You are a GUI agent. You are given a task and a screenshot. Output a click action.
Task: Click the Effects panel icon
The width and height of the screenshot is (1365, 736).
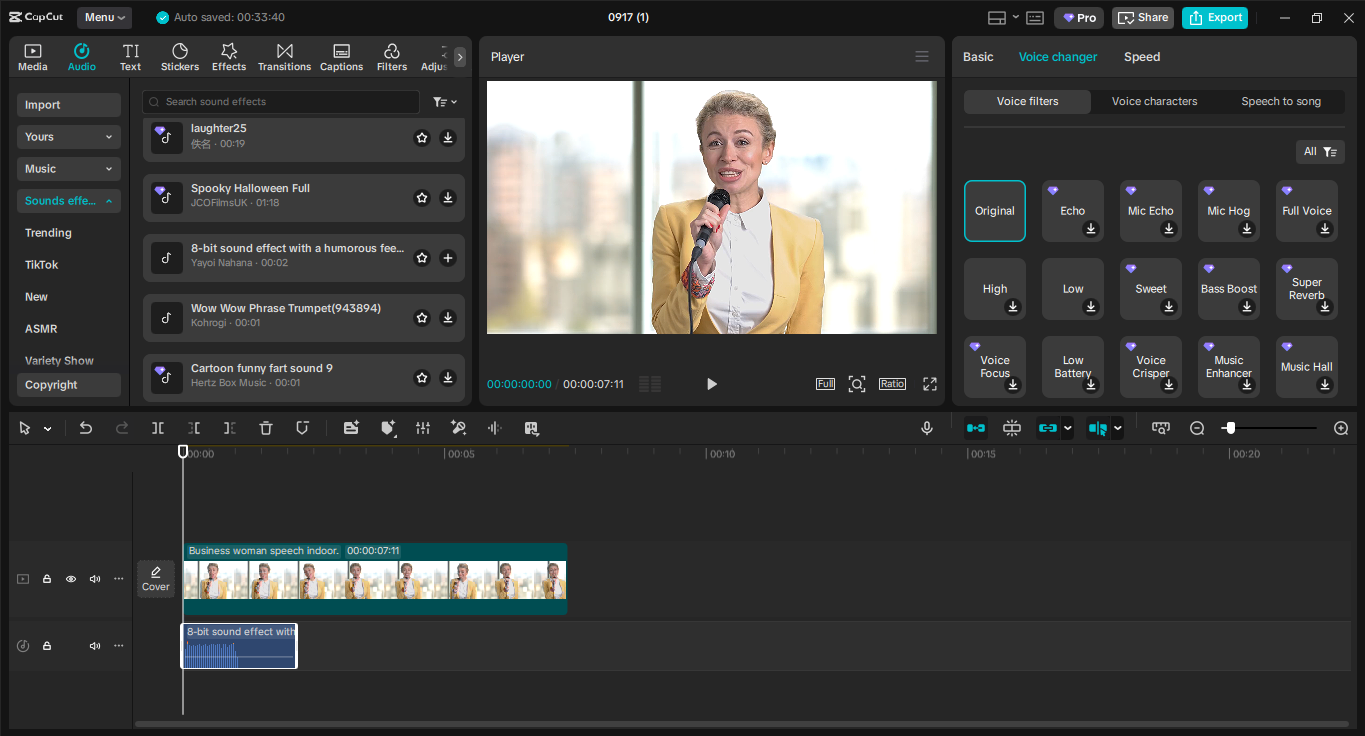[x=229, y=55]
